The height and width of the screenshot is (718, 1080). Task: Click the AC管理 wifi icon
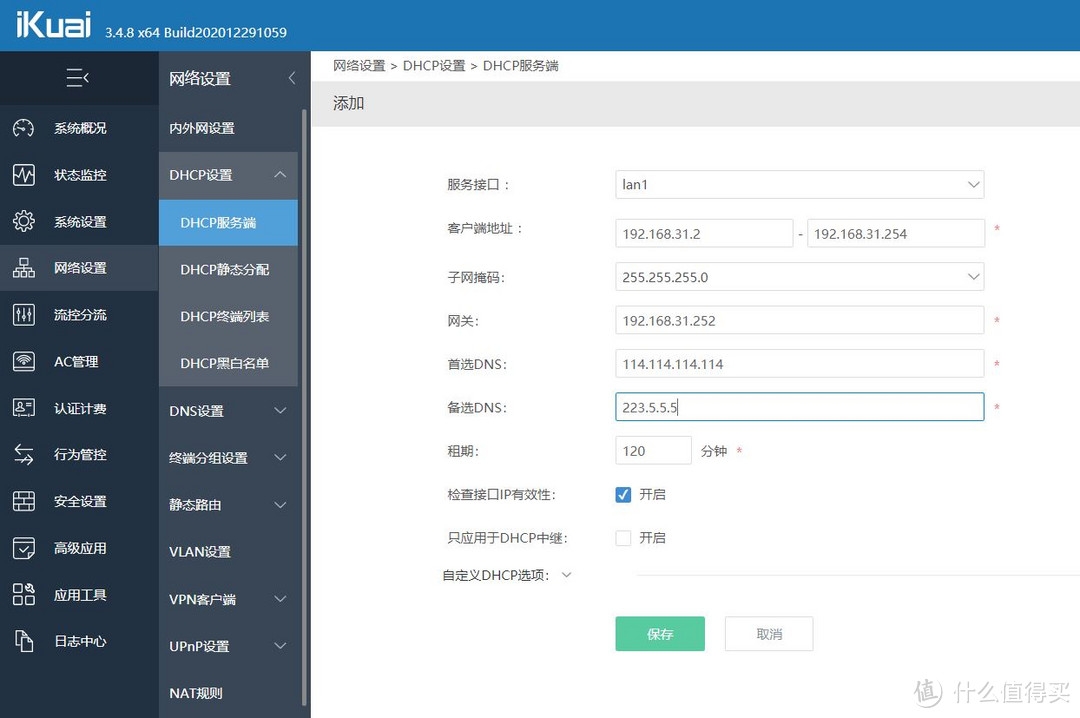tap(23, 362)
